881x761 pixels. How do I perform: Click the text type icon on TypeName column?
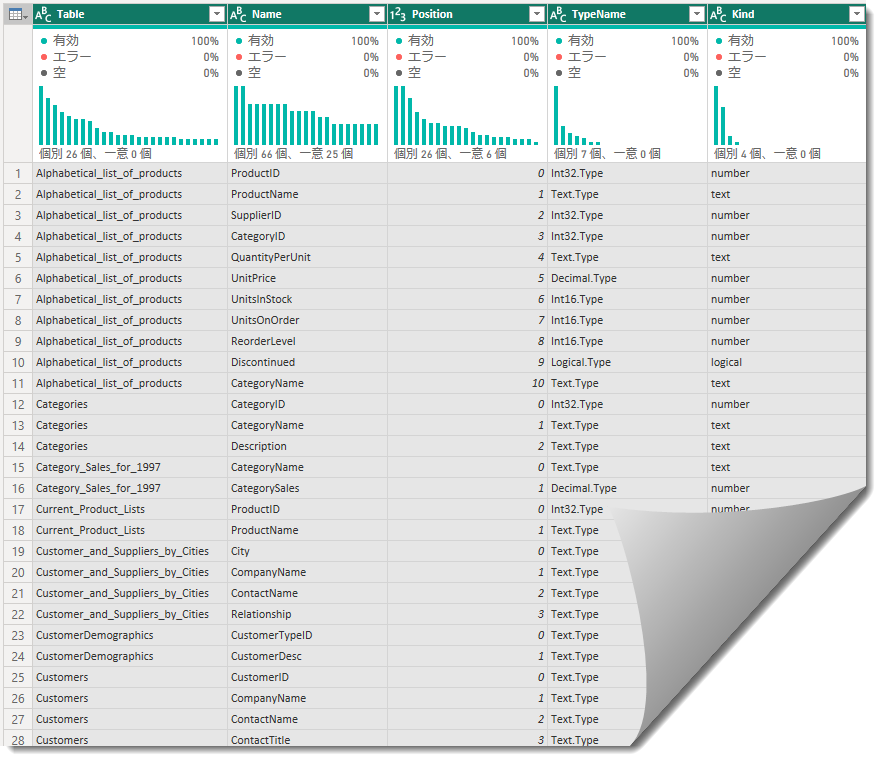(558, 15)
